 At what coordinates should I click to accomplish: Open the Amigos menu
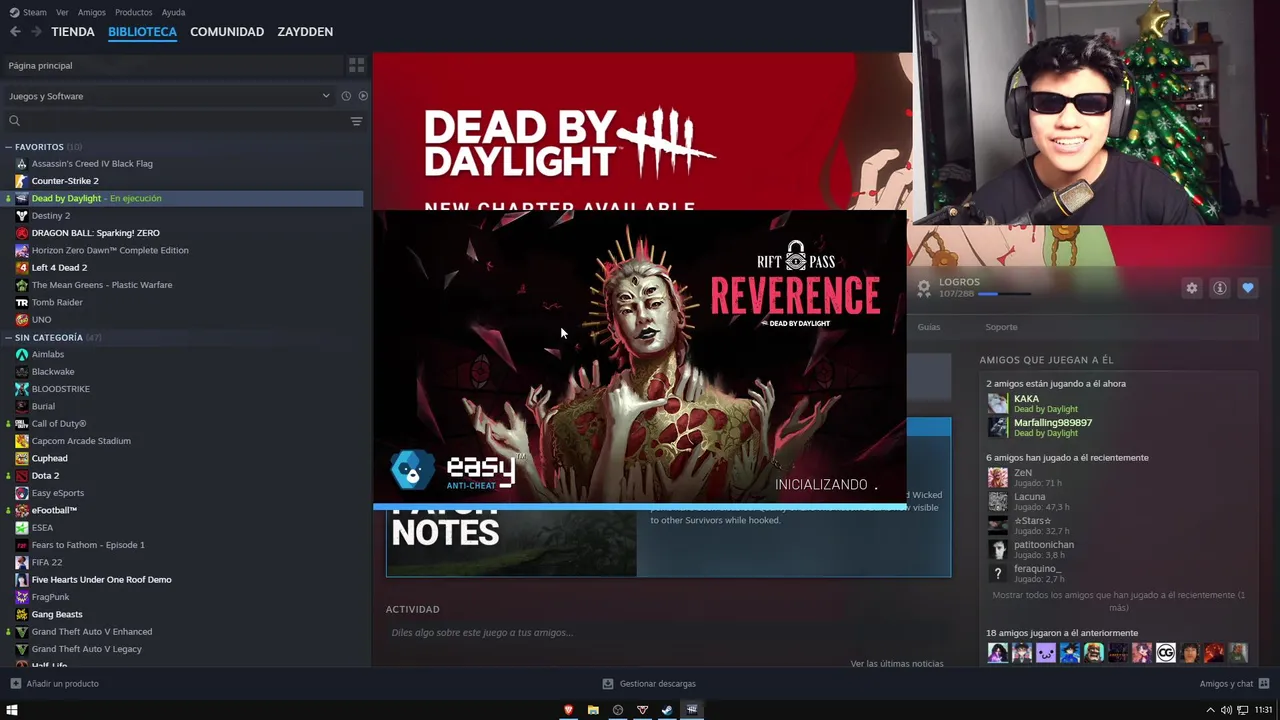(x=91, y=12)
